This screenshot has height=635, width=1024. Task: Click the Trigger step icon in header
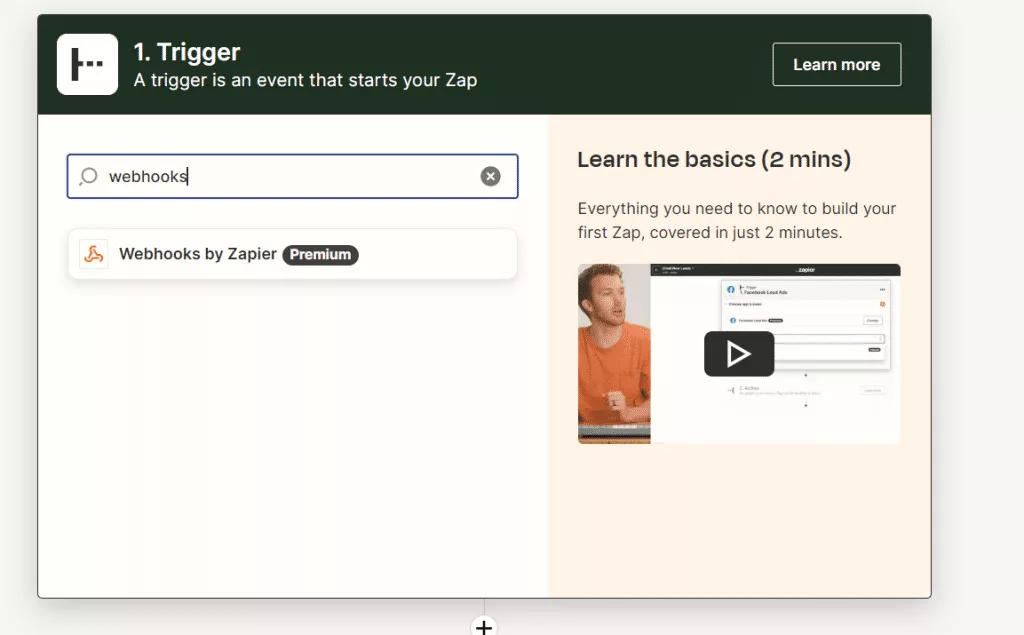(x=88, y=64)
